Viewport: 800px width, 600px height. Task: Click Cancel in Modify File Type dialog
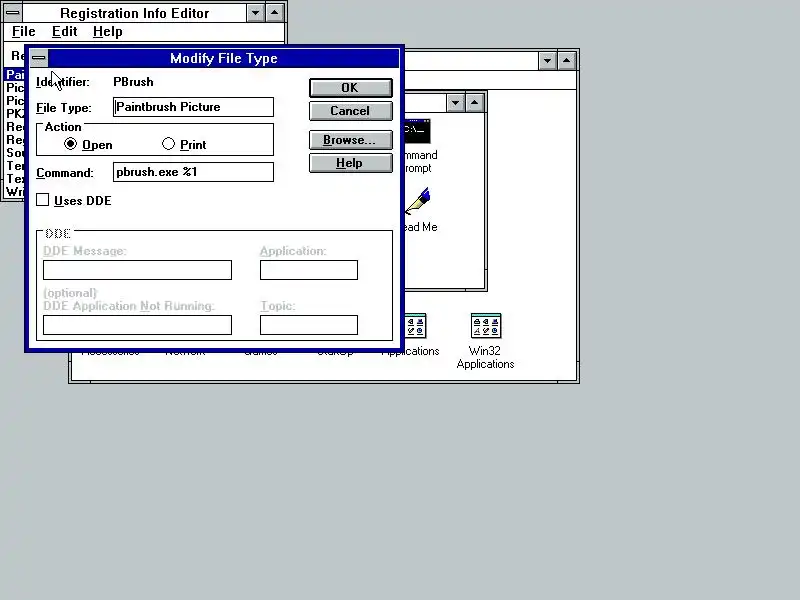click(351, 111)
